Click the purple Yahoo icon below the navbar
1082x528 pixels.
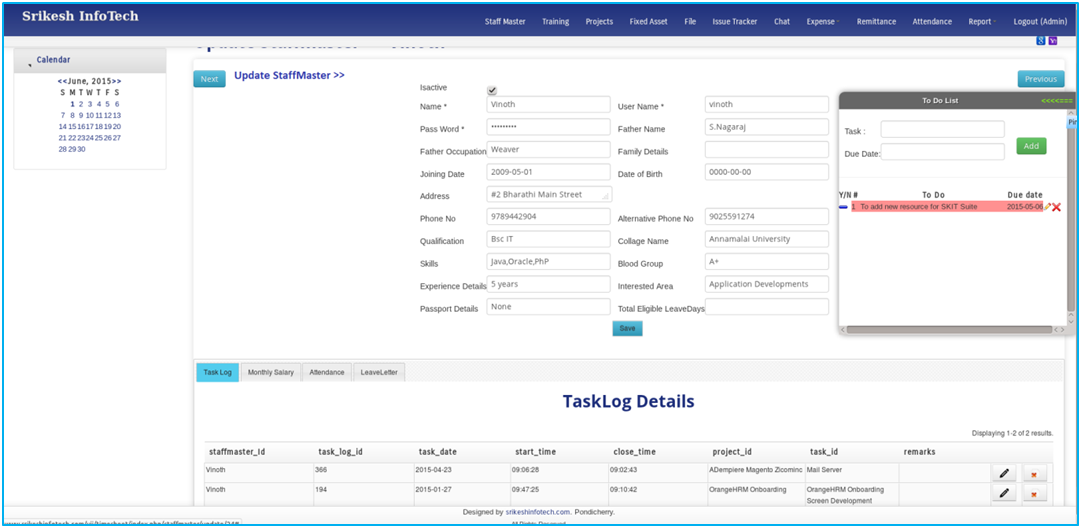pos(1052,40)
